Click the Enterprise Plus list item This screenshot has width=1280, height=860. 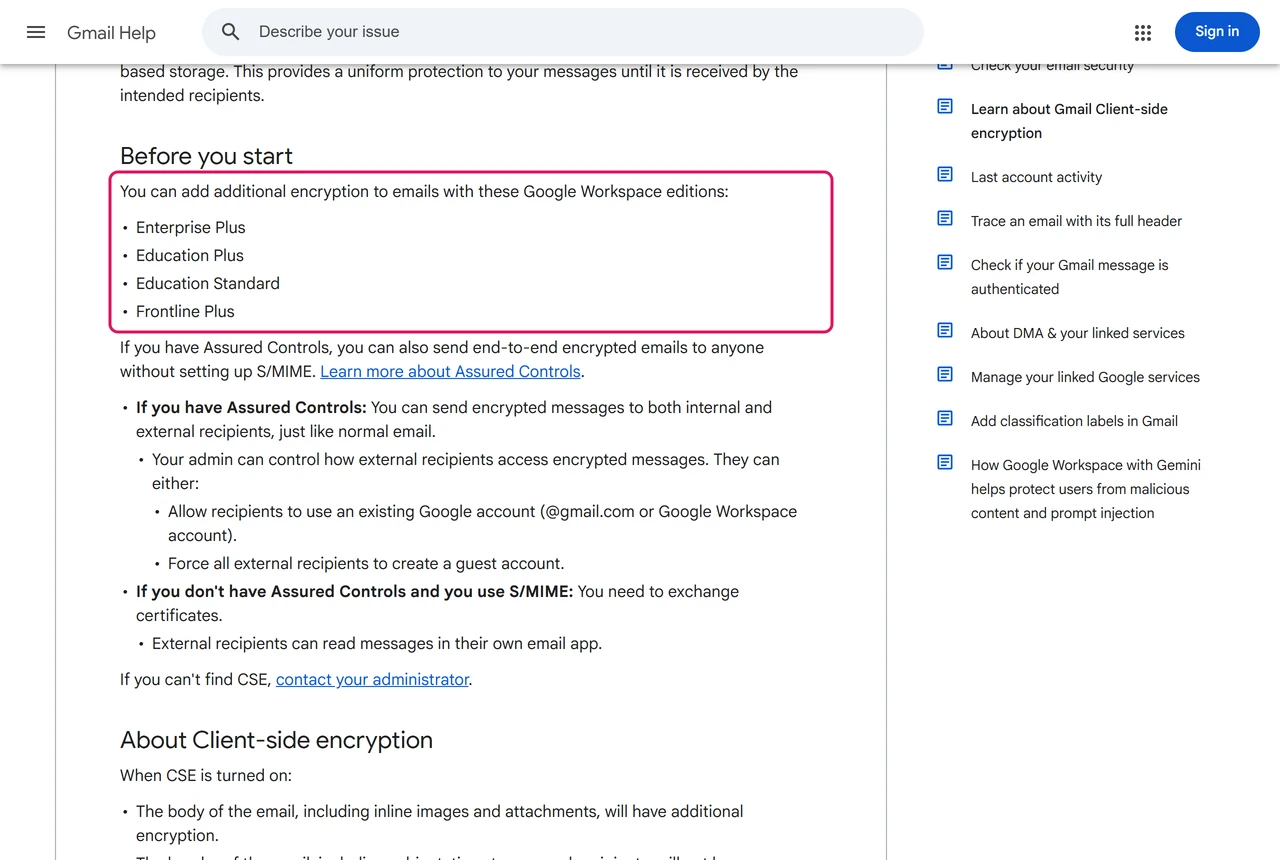(x=190, y=228)
